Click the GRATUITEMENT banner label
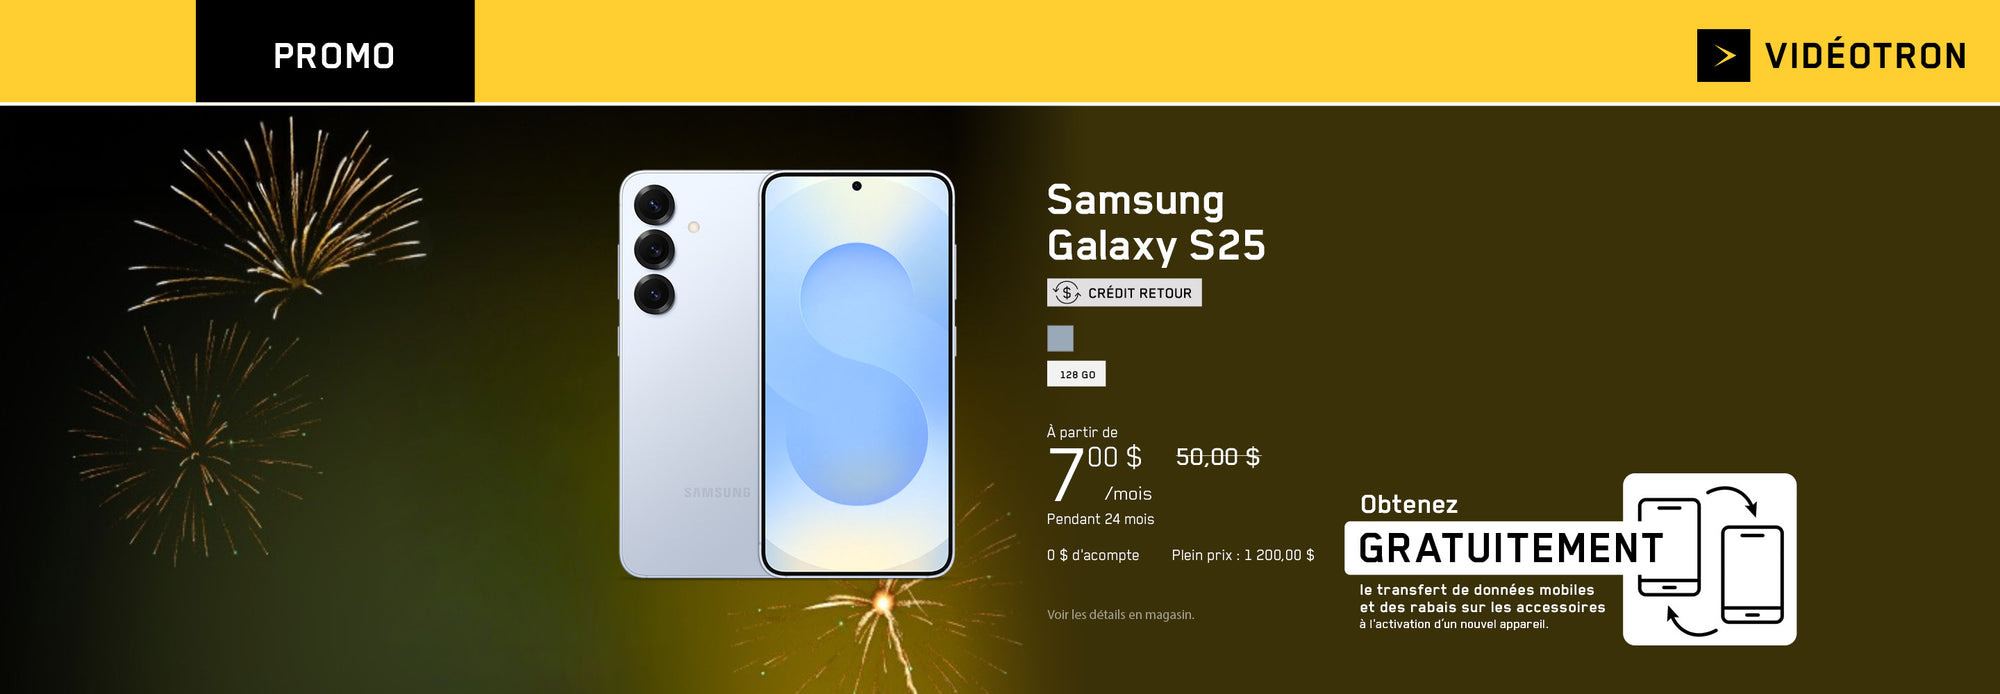The image size is (2000, 694). click(x=1510, y=548)
